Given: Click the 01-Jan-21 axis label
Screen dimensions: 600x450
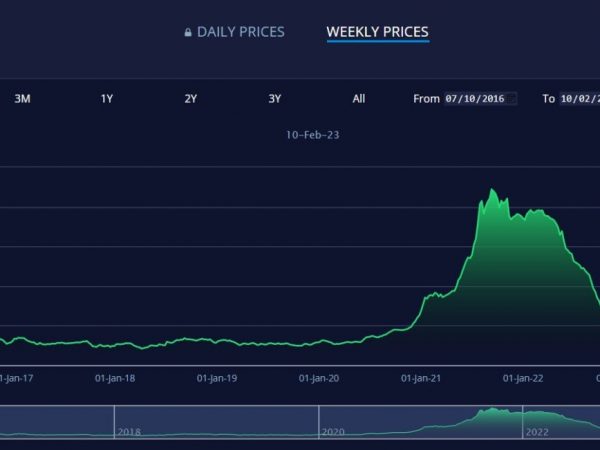Looking at the screenshot, I should click(x=421, y=378).
